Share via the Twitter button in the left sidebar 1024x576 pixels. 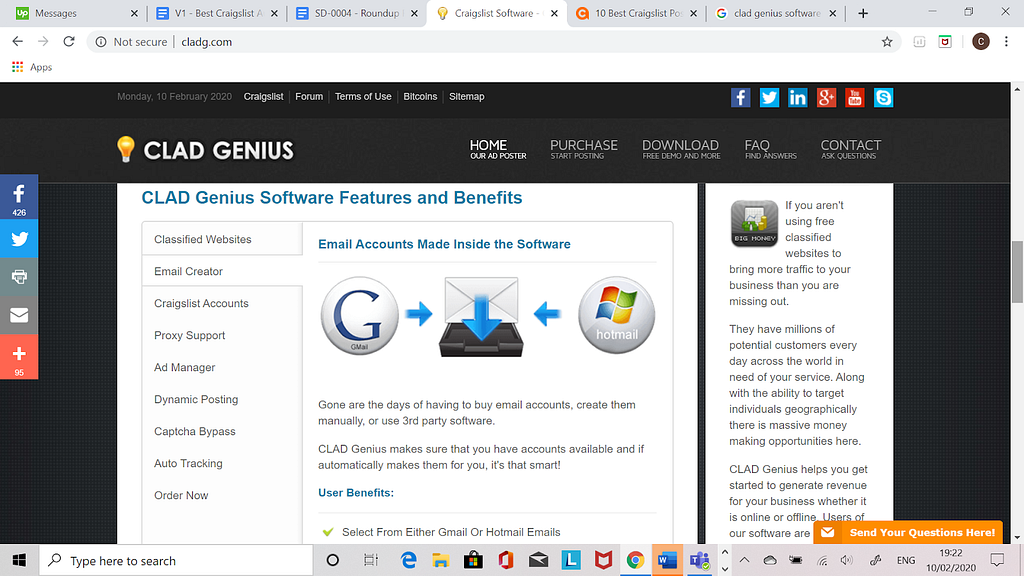tap(19, 239)
